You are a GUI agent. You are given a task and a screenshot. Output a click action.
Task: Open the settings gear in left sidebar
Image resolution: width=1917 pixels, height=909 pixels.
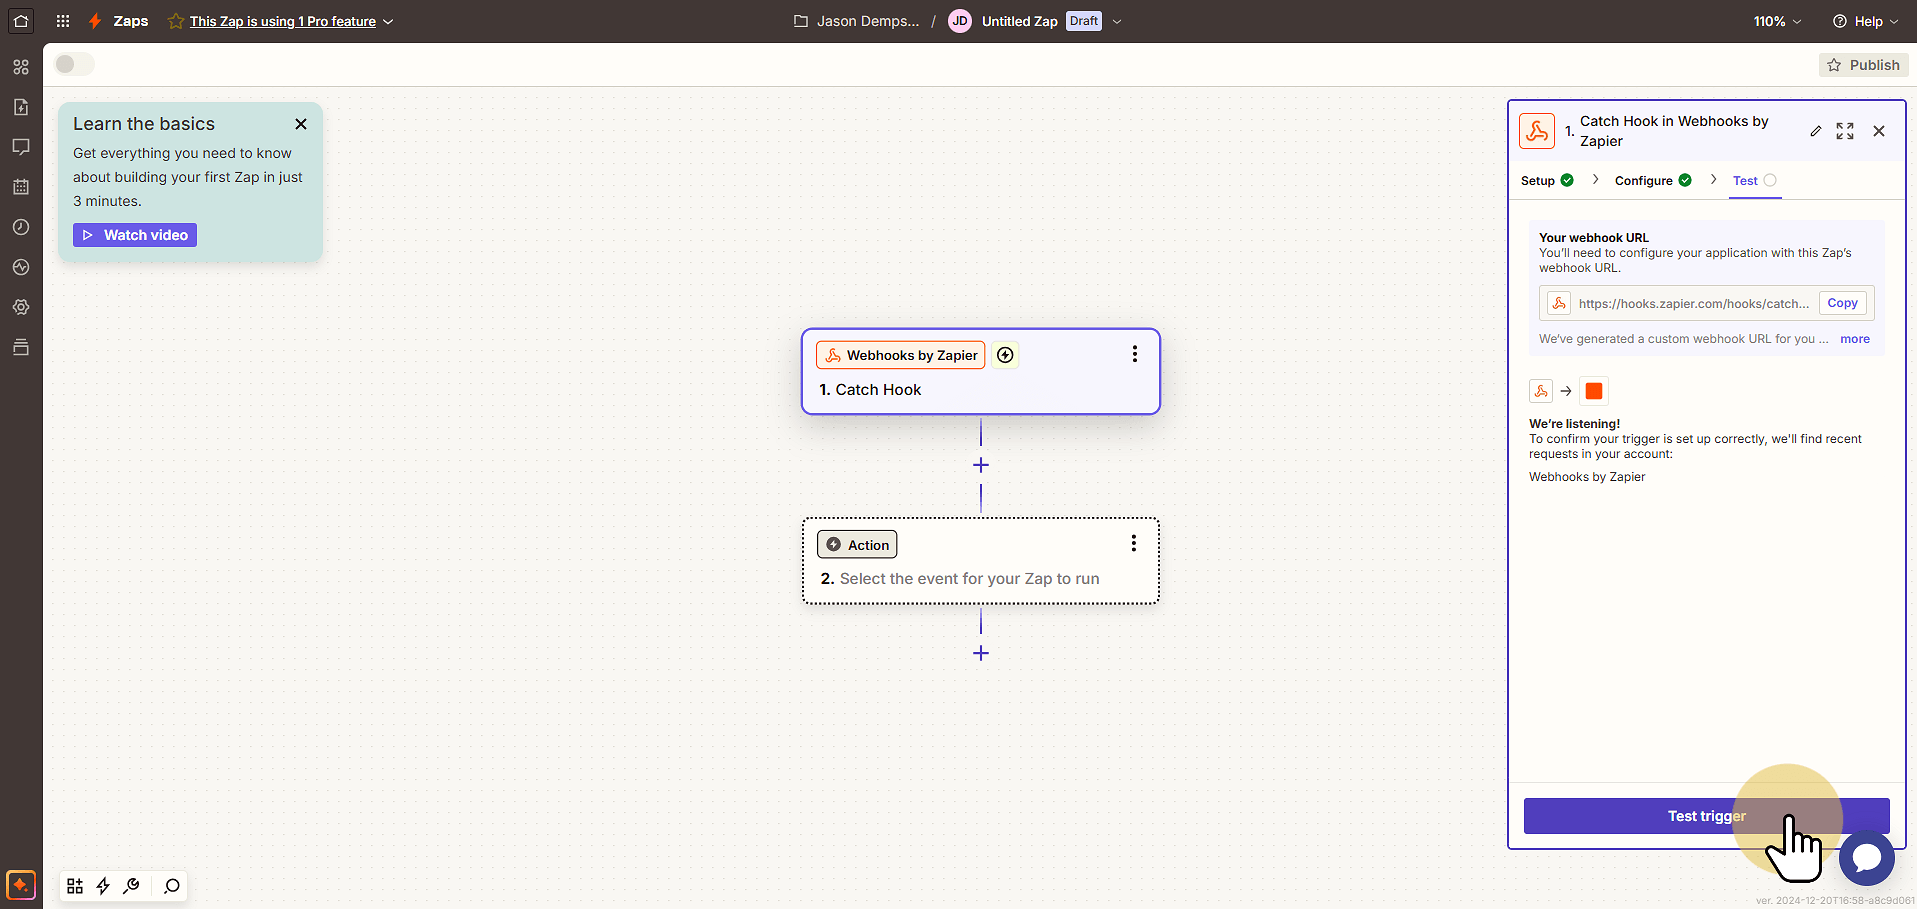pyautogui.click(x=21, y=307)
